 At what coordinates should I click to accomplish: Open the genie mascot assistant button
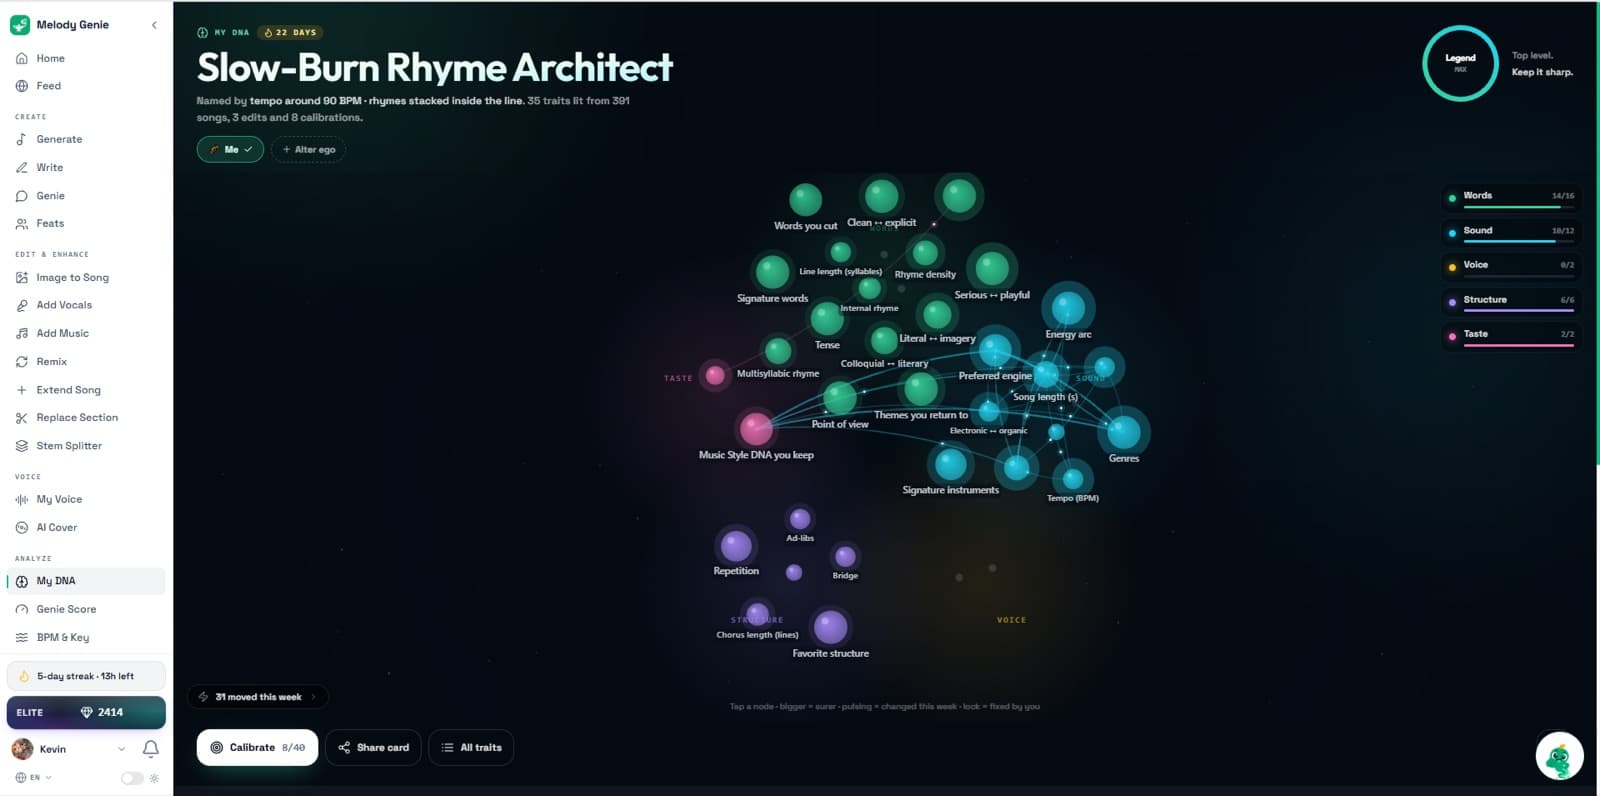click(x=1559, y=756)
